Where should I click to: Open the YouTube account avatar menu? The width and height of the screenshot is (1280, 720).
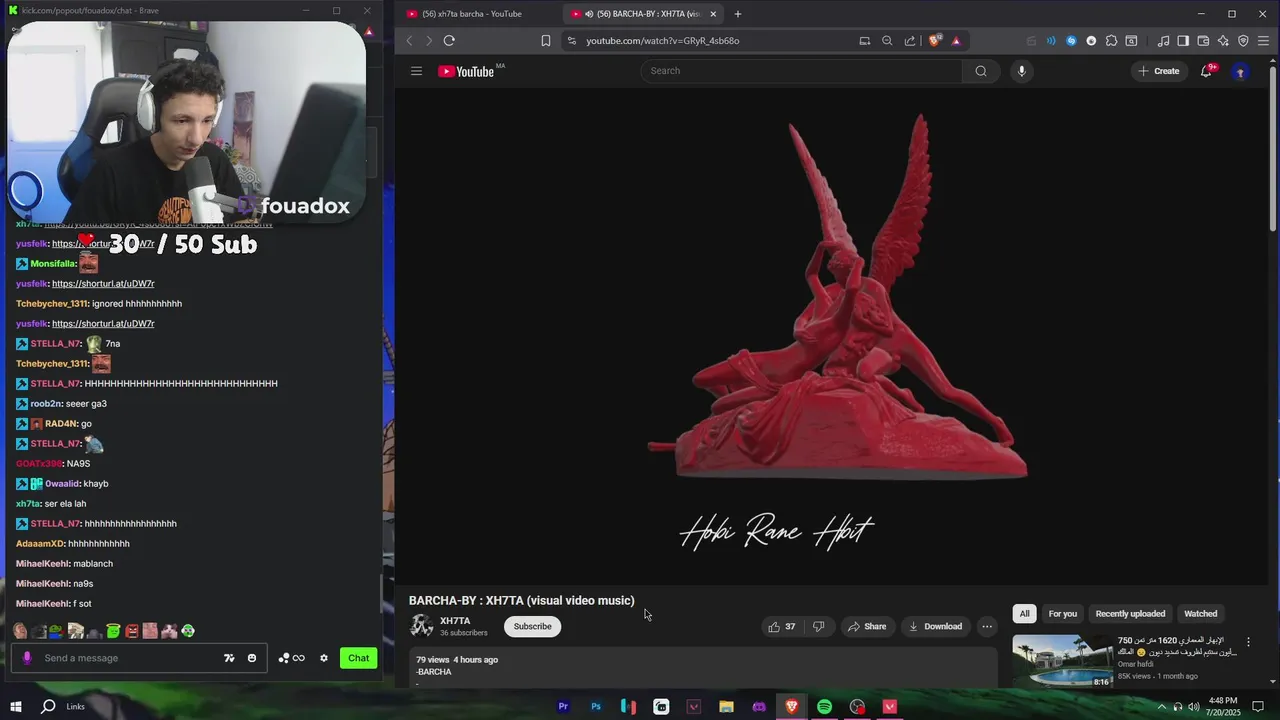[1240, 71]
